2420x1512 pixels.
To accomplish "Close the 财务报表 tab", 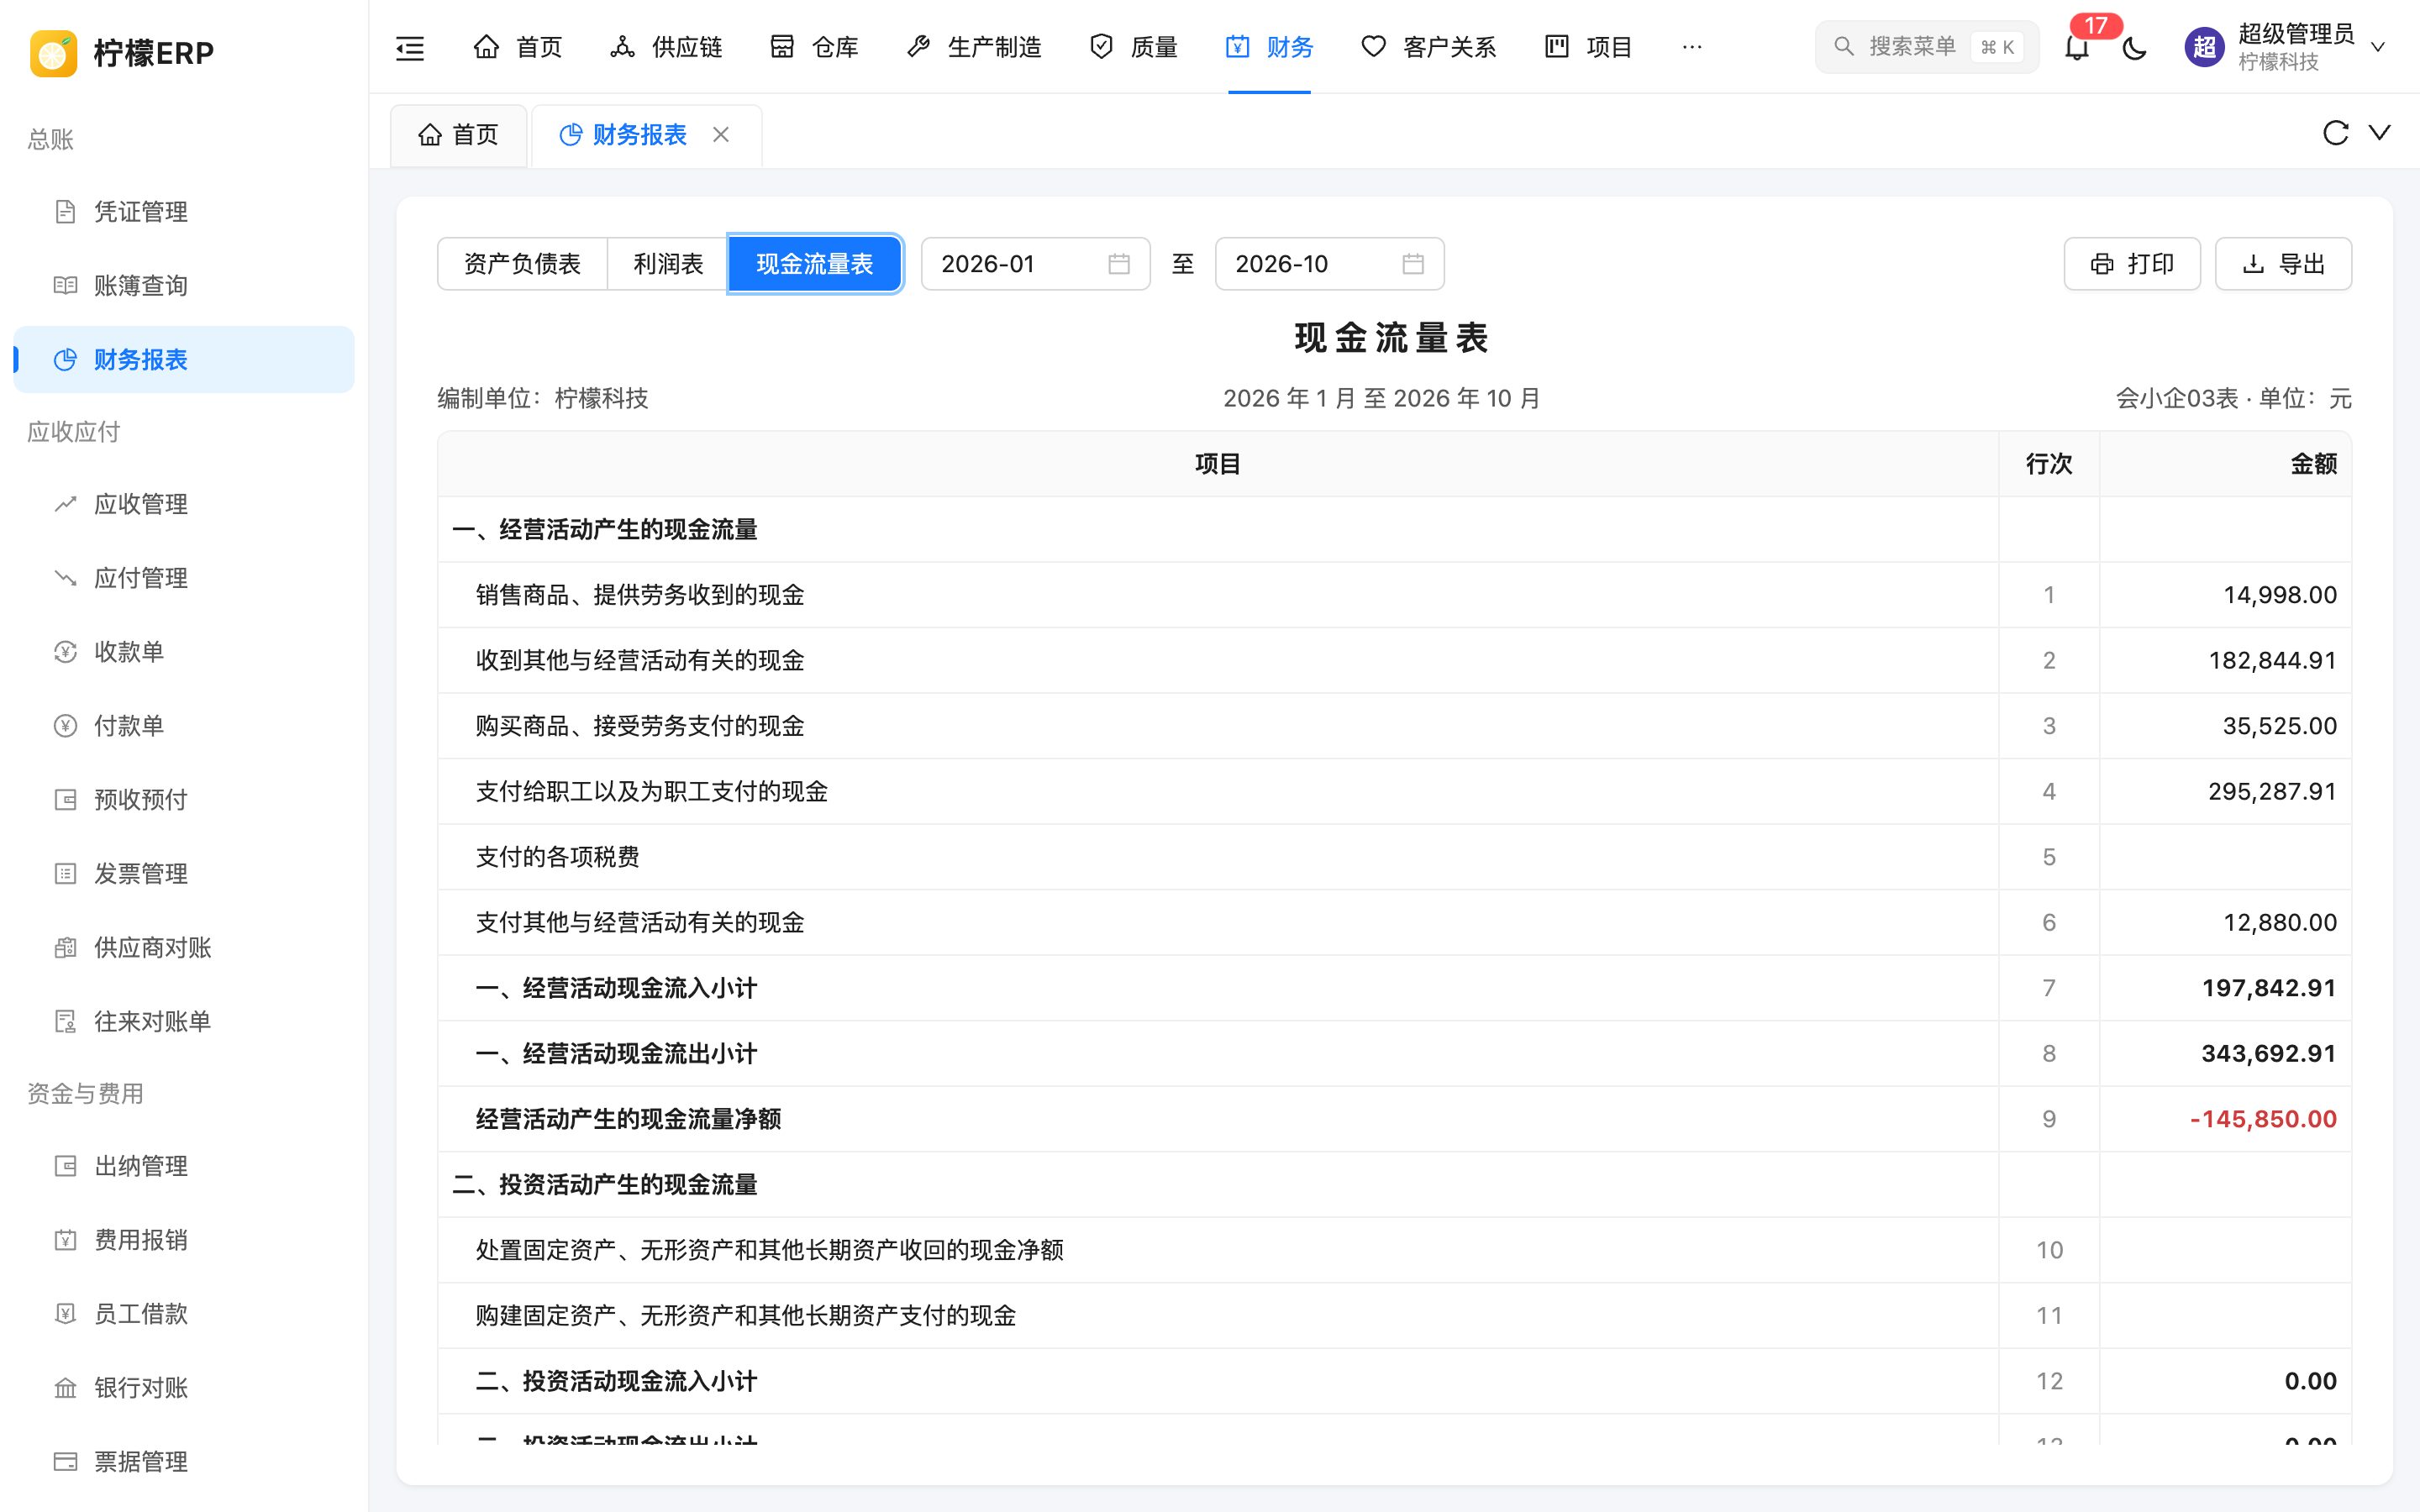I will click(x=721, y=134).
